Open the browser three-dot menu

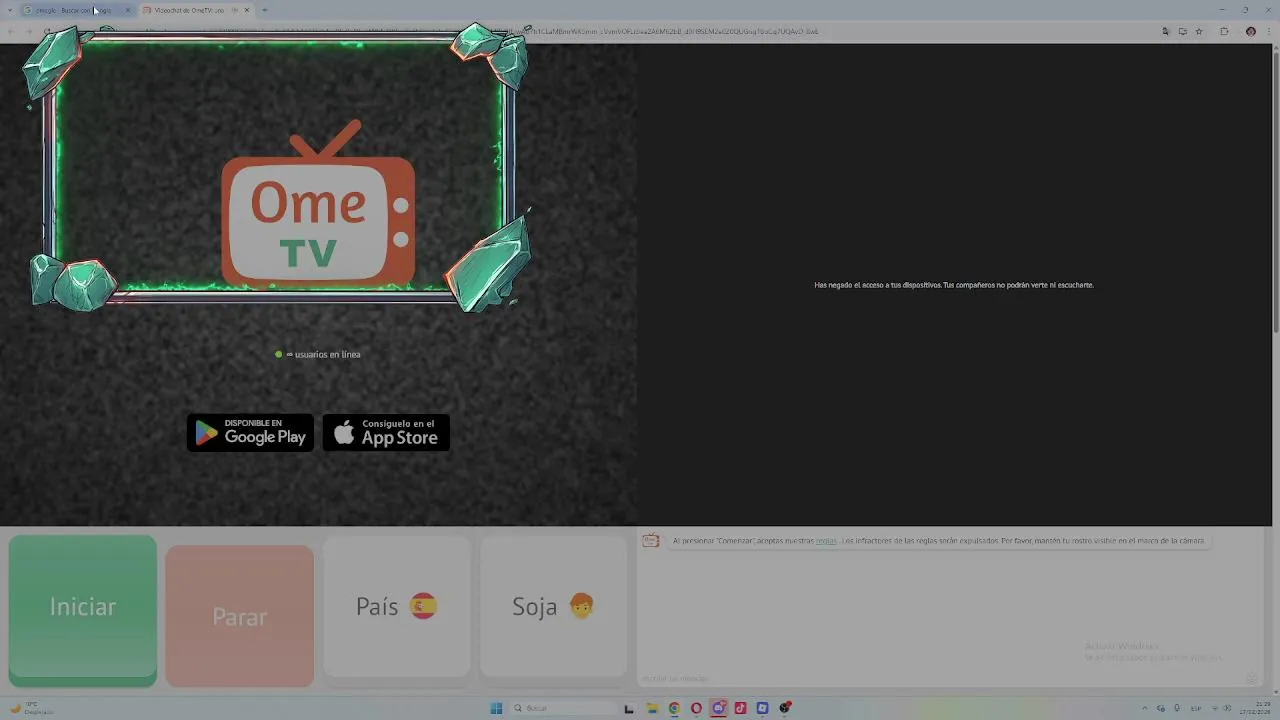(1269, 31)
